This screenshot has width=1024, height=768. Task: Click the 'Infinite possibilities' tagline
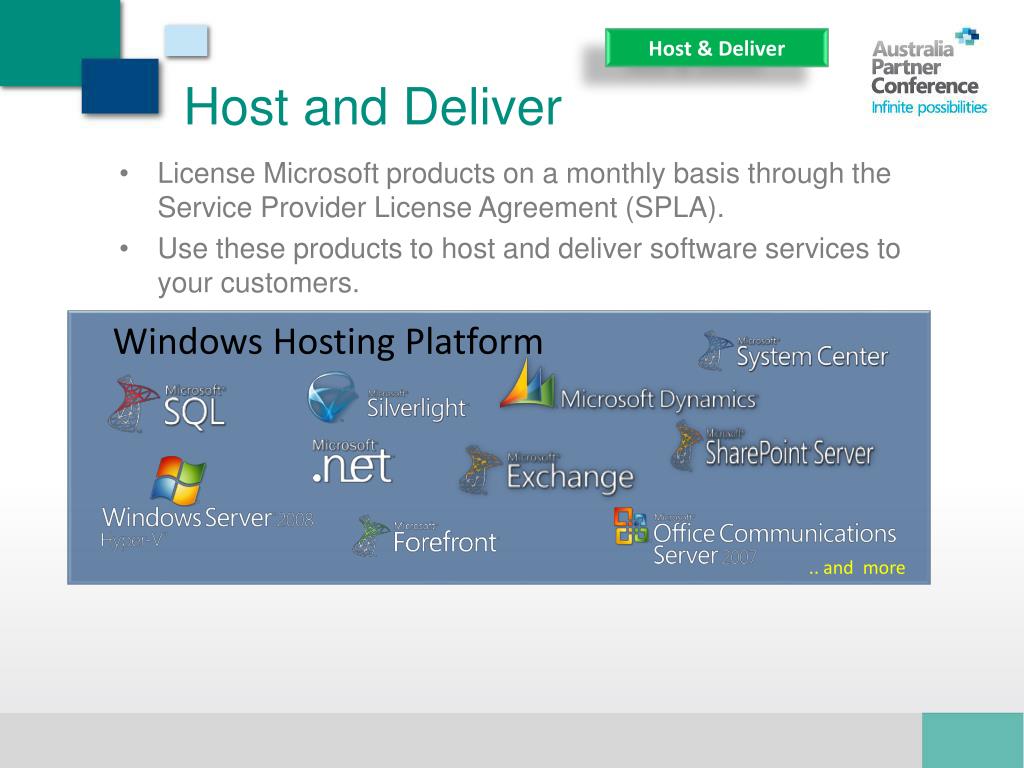tap(929, 107)
